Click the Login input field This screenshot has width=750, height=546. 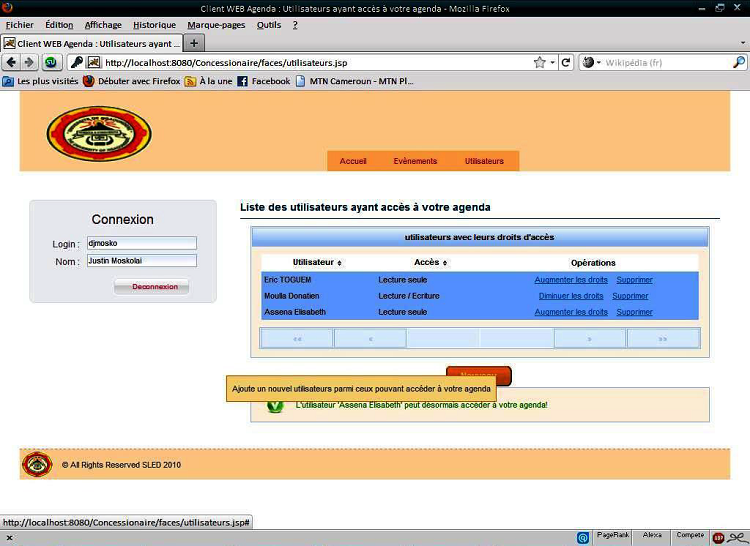pos(141,243)
